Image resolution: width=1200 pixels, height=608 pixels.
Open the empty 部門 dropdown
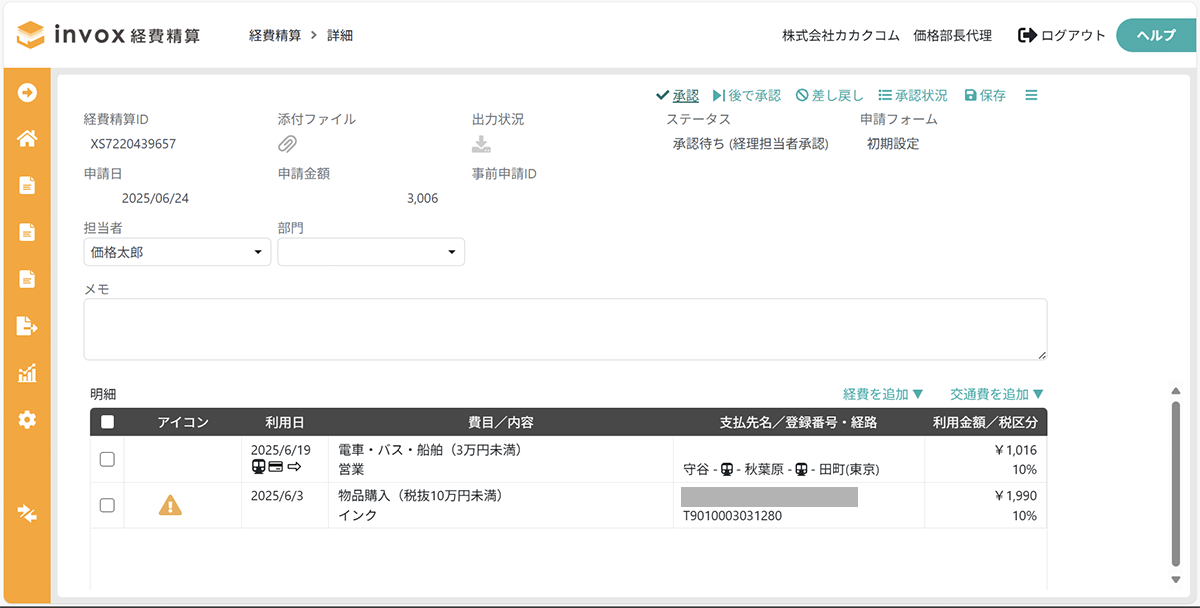371,252
